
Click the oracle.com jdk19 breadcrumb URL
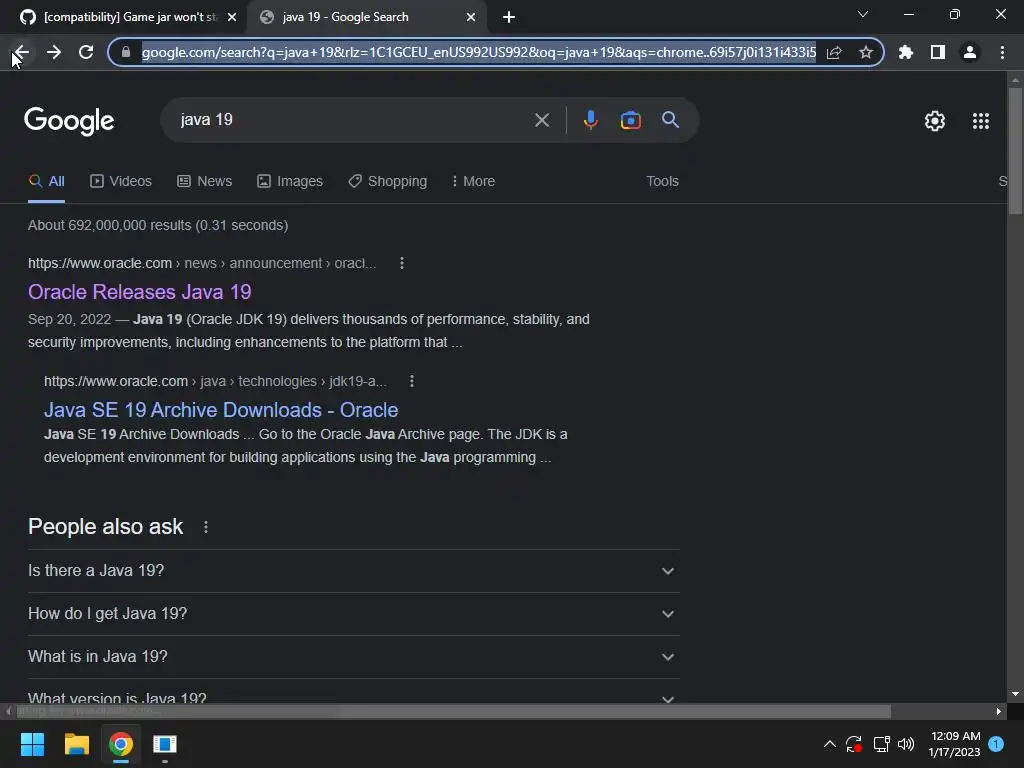215,381
